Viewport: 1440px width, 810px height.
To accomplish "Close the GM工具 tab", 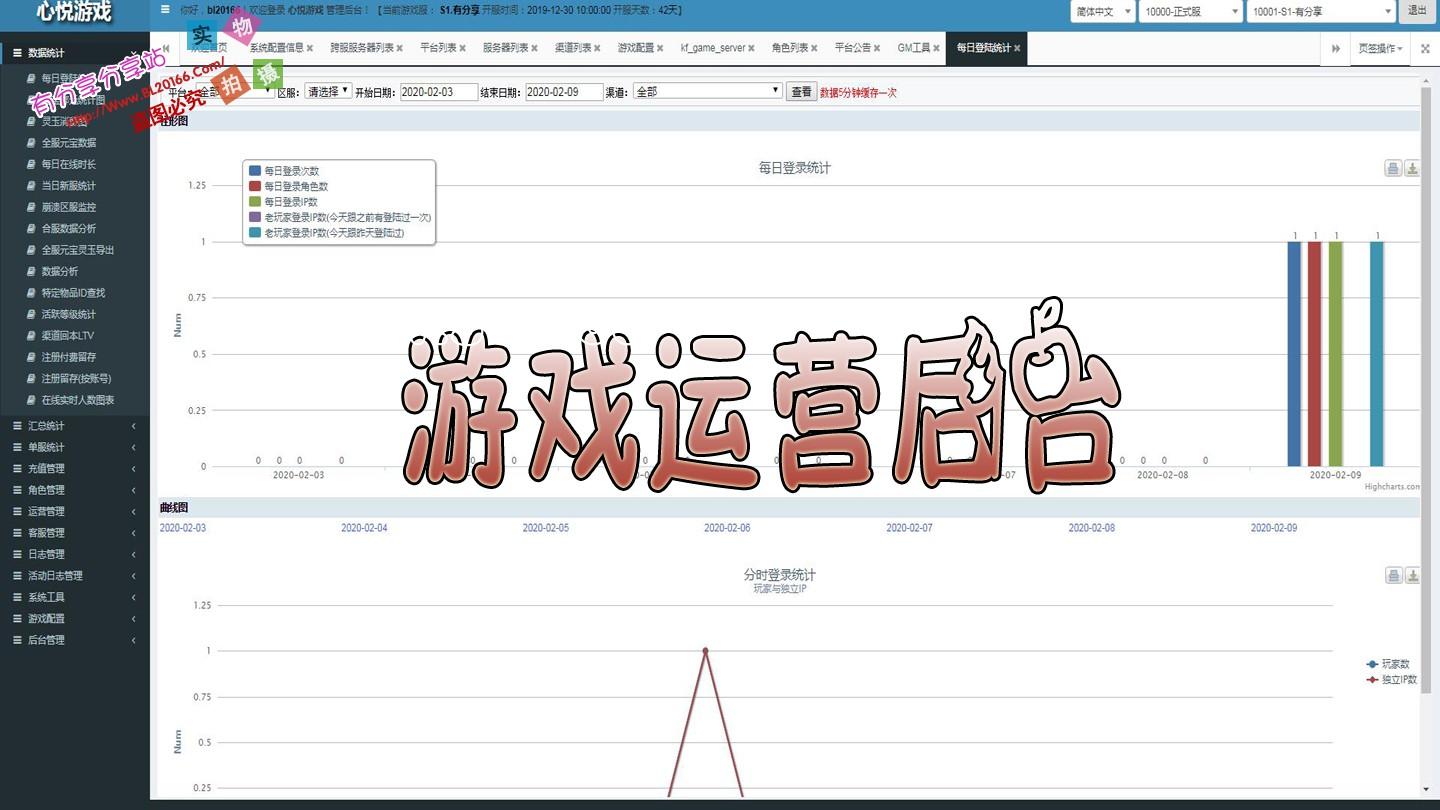I will (936, 48).
